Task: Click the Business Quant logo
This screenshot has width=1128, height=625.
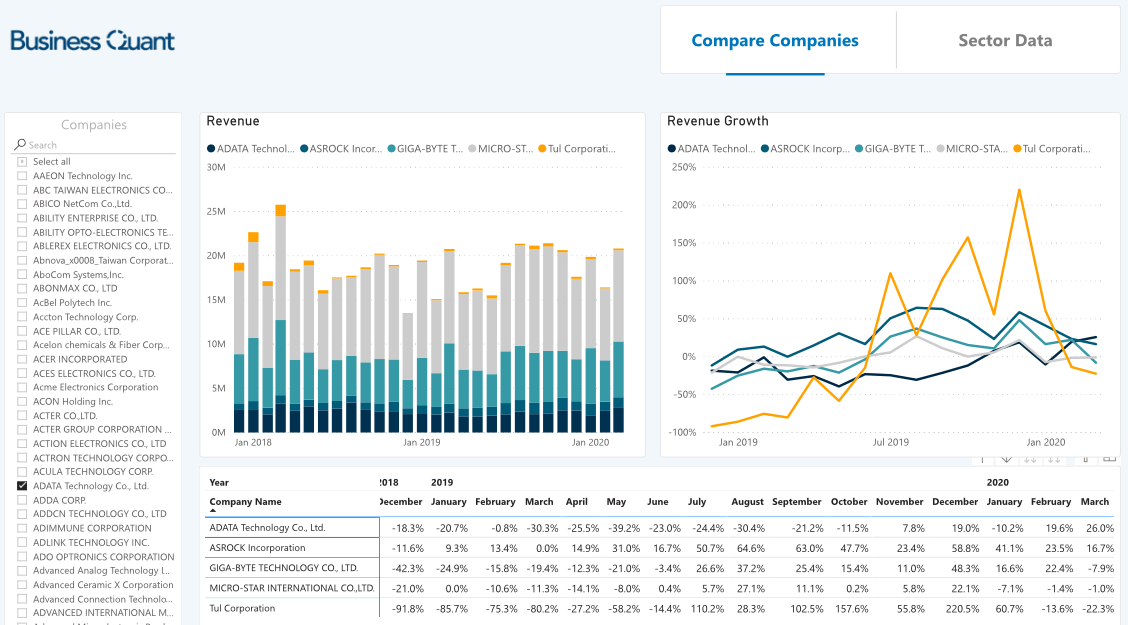Action: click(x=91, y=40)
